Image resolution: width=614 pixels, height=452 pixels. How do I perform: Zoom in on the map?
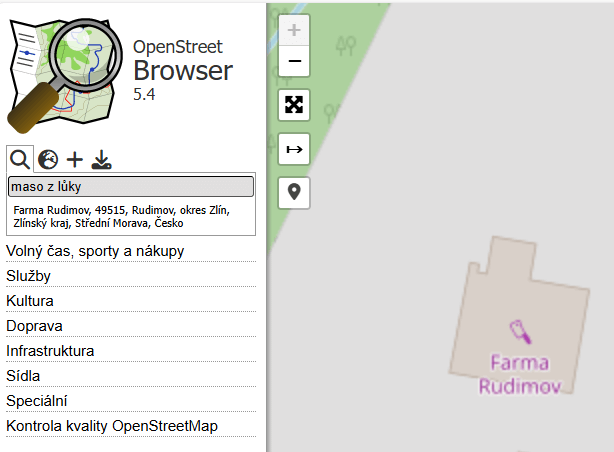294,30
